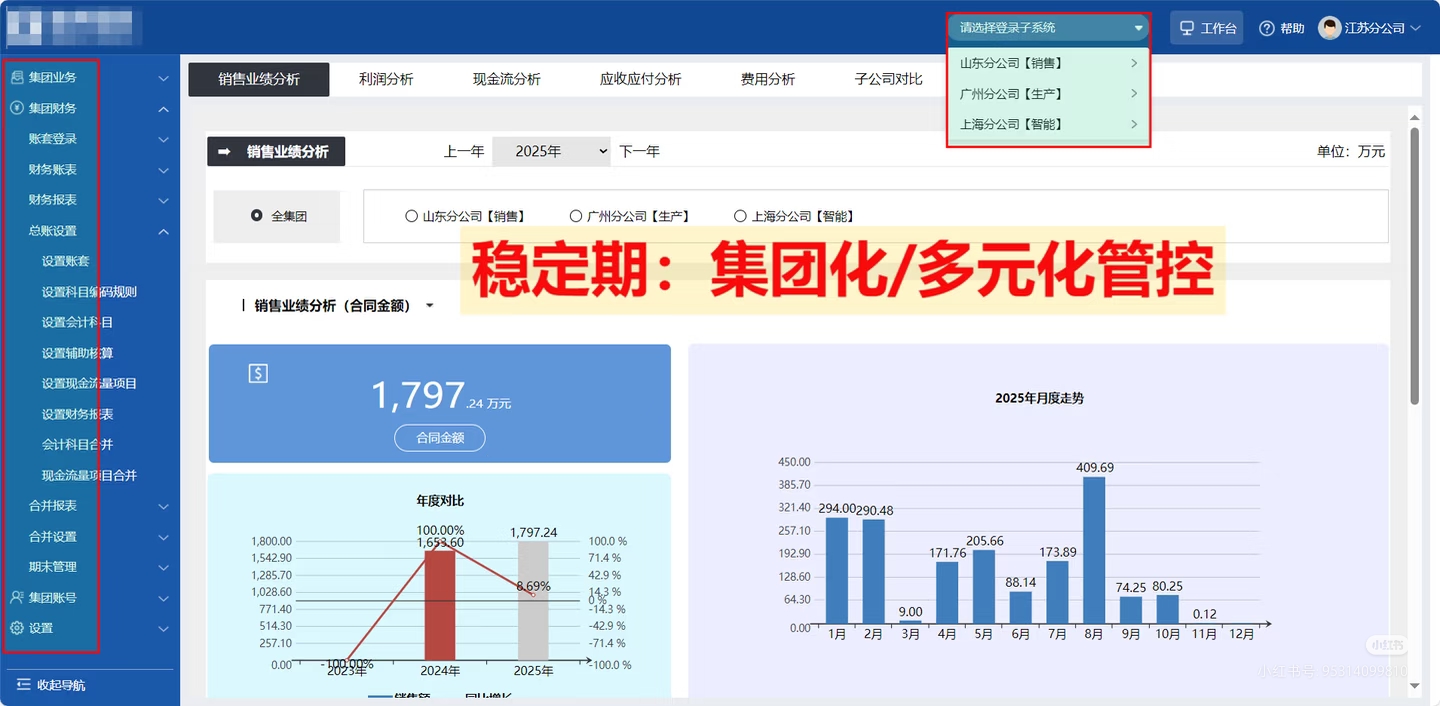Click the 2025年 gray bar in 年度对比

tap(533, 601)
